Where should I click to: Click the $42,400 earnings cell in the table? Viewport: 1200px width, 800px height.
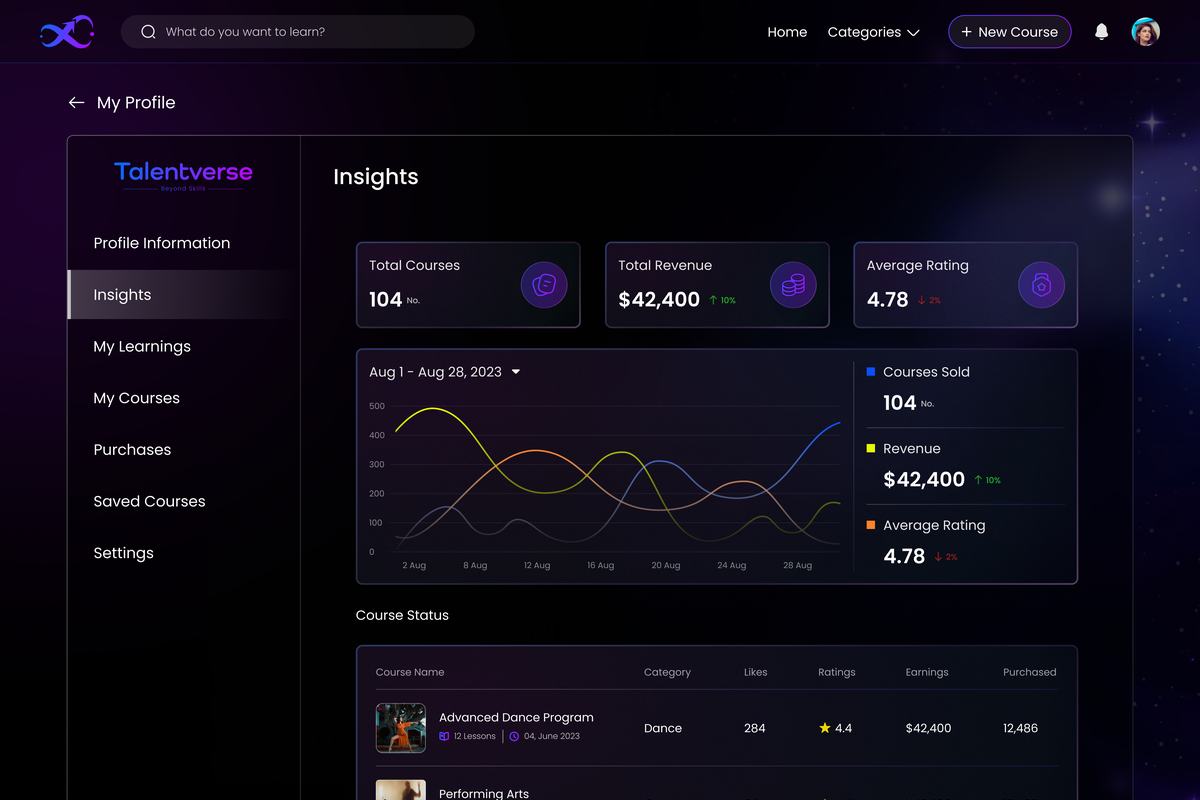point(928,728)
